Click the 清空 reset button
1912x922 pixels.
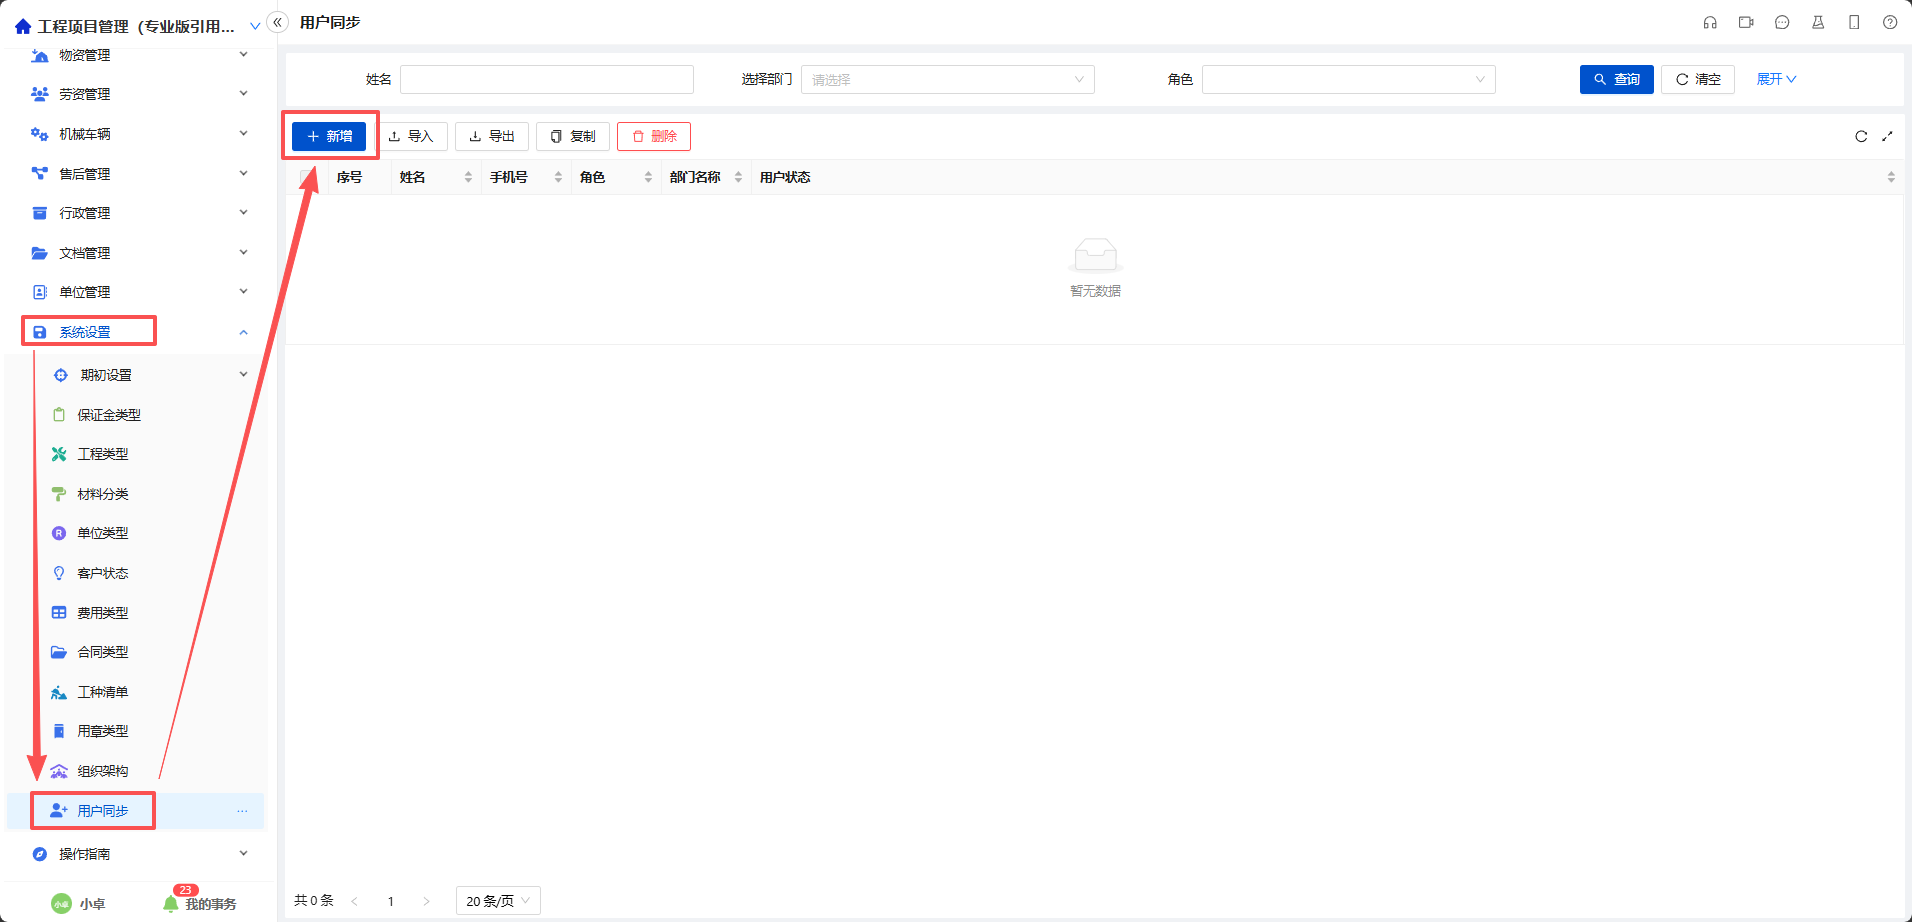point(1698,79)
